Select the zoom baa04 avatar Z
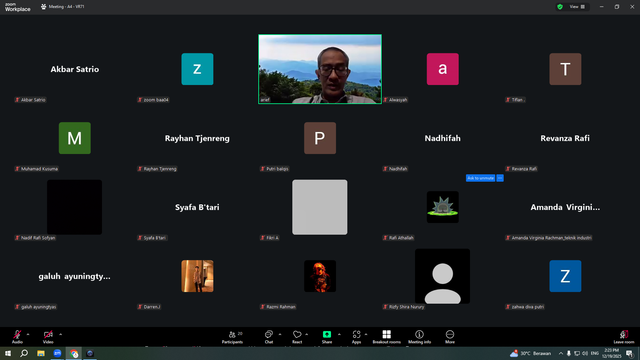 tap(197, 69)
